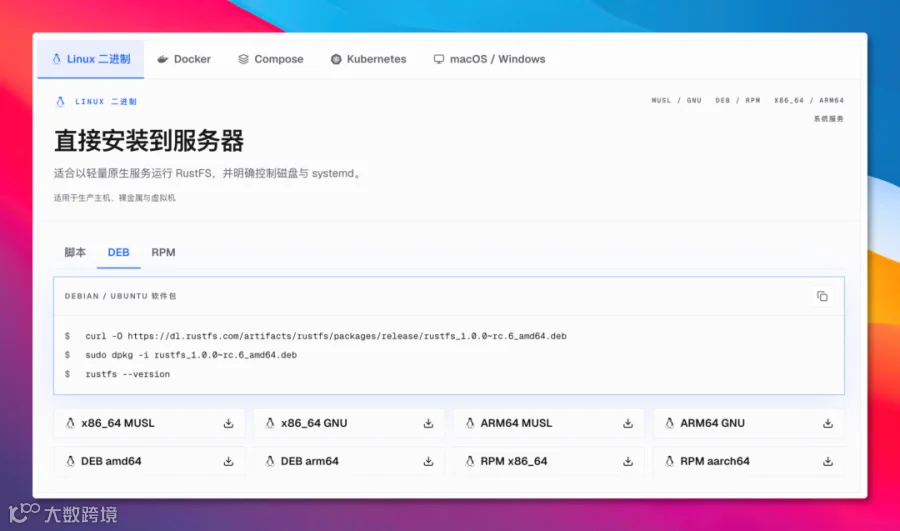Select the DEB sub-tab
This screenshot has width=900, height=531.
coord(118,253)
